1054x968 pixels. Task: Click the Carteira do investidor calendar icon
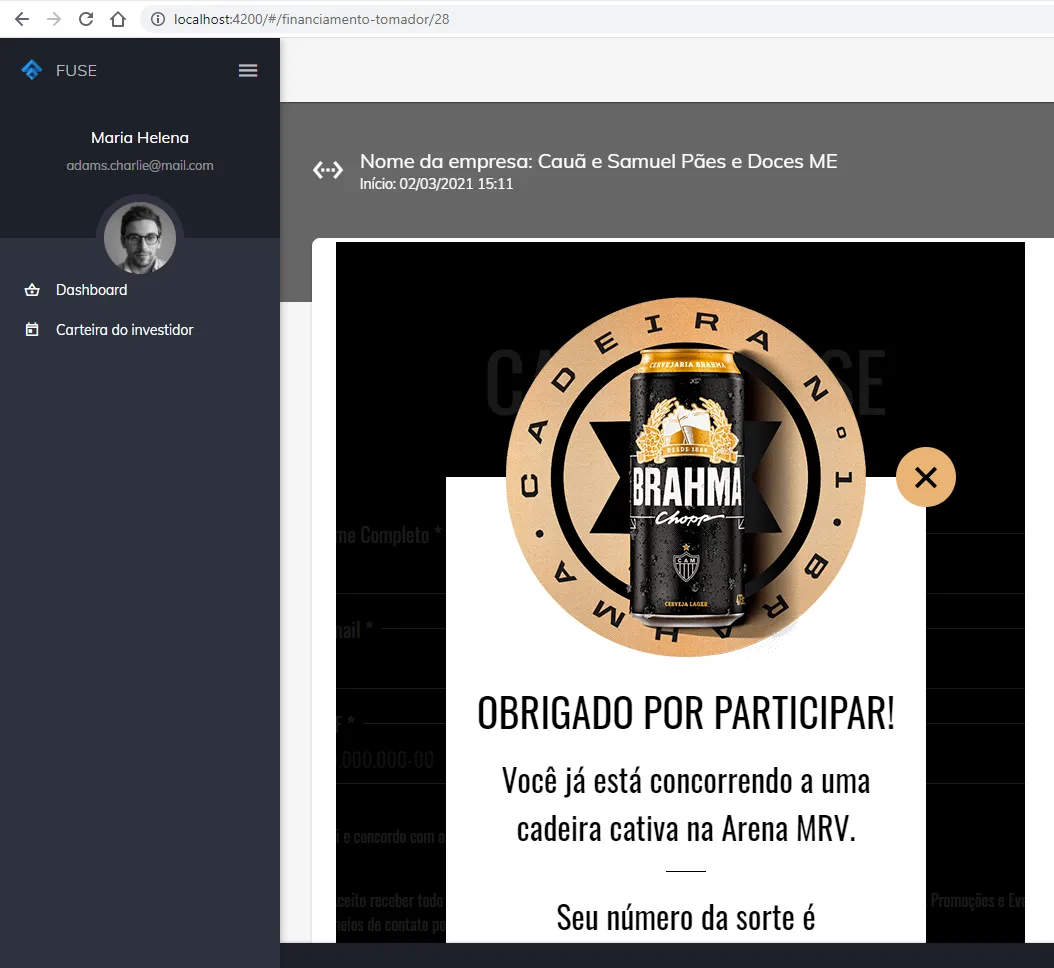click(32, 330)
